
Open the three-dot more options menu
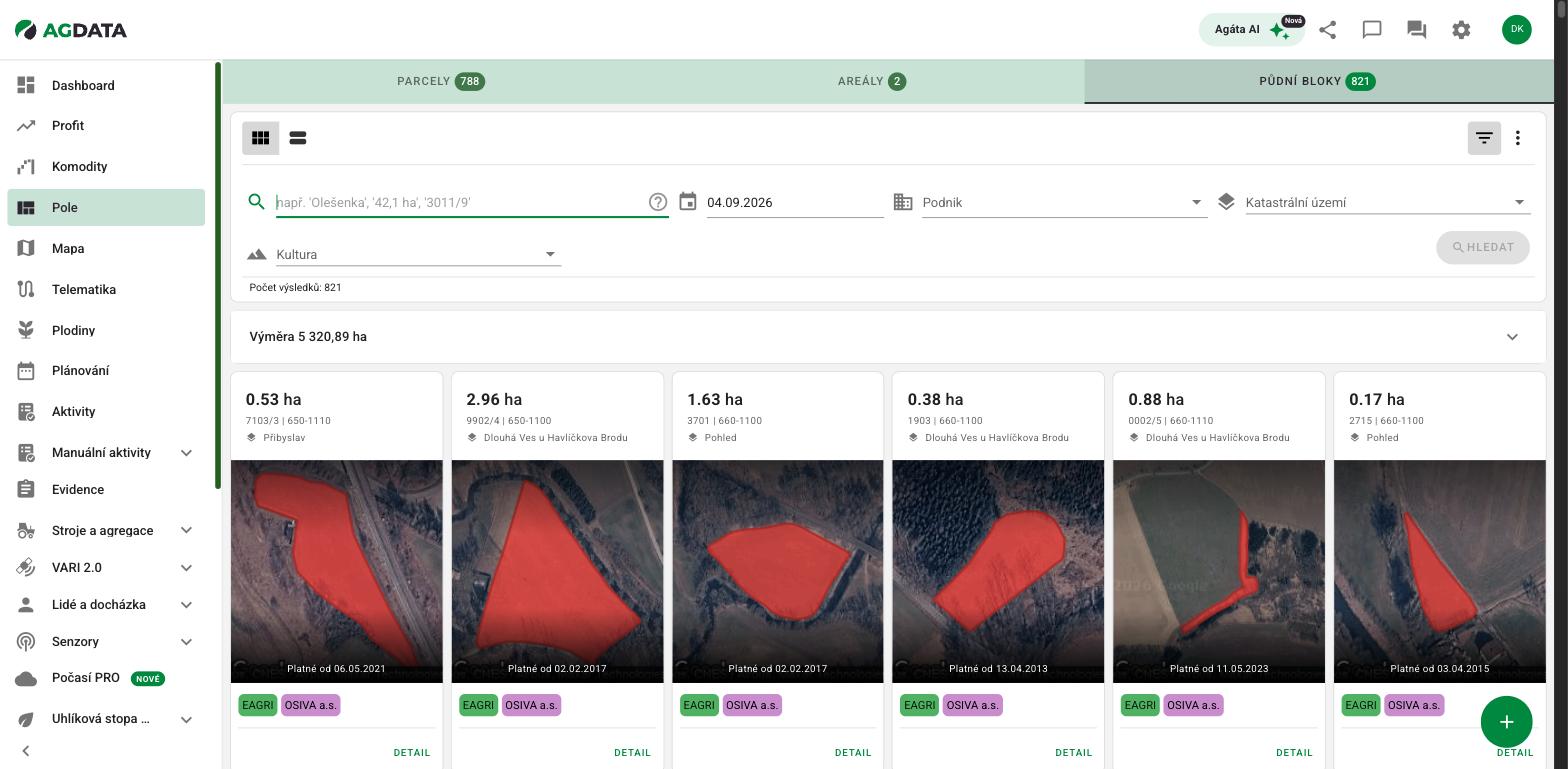[1518, 138]
